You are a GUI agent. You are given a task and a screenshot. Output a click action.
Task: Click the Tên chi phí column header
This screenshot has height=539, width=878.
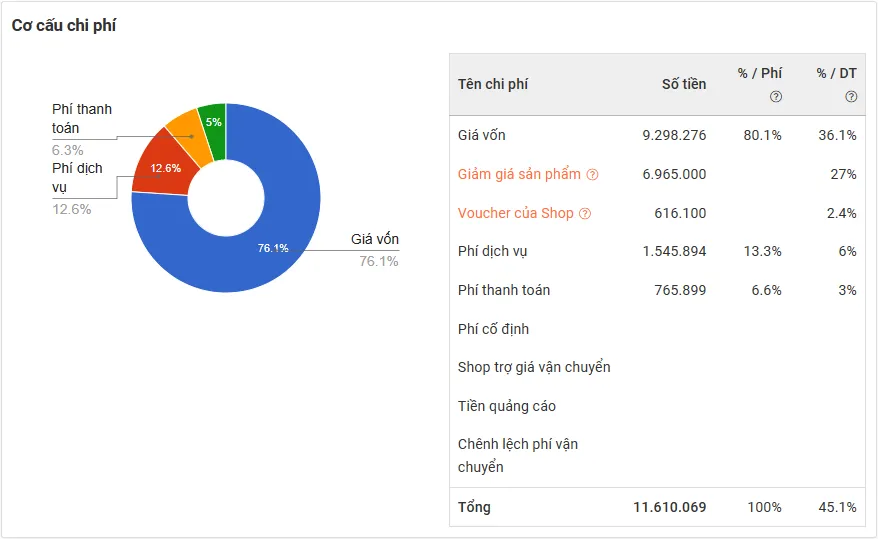point(493,84)
